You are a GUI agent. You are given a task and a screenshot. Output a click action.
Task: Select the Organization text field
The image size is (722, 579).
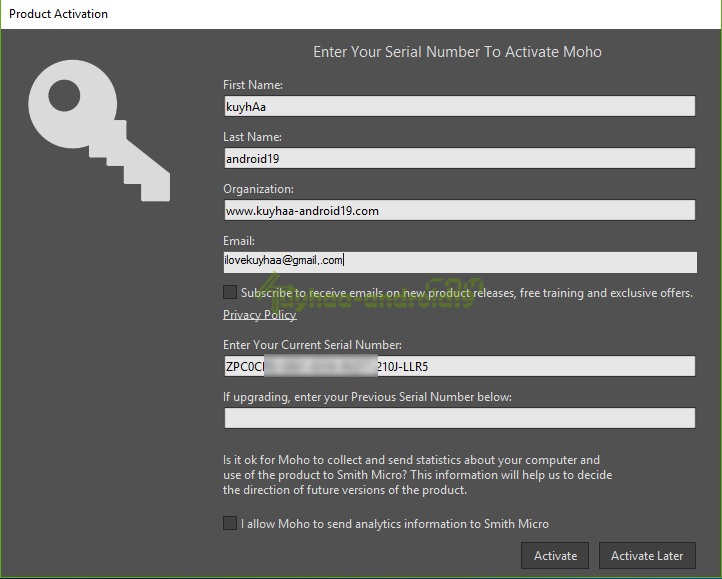(x=460, y=211)
